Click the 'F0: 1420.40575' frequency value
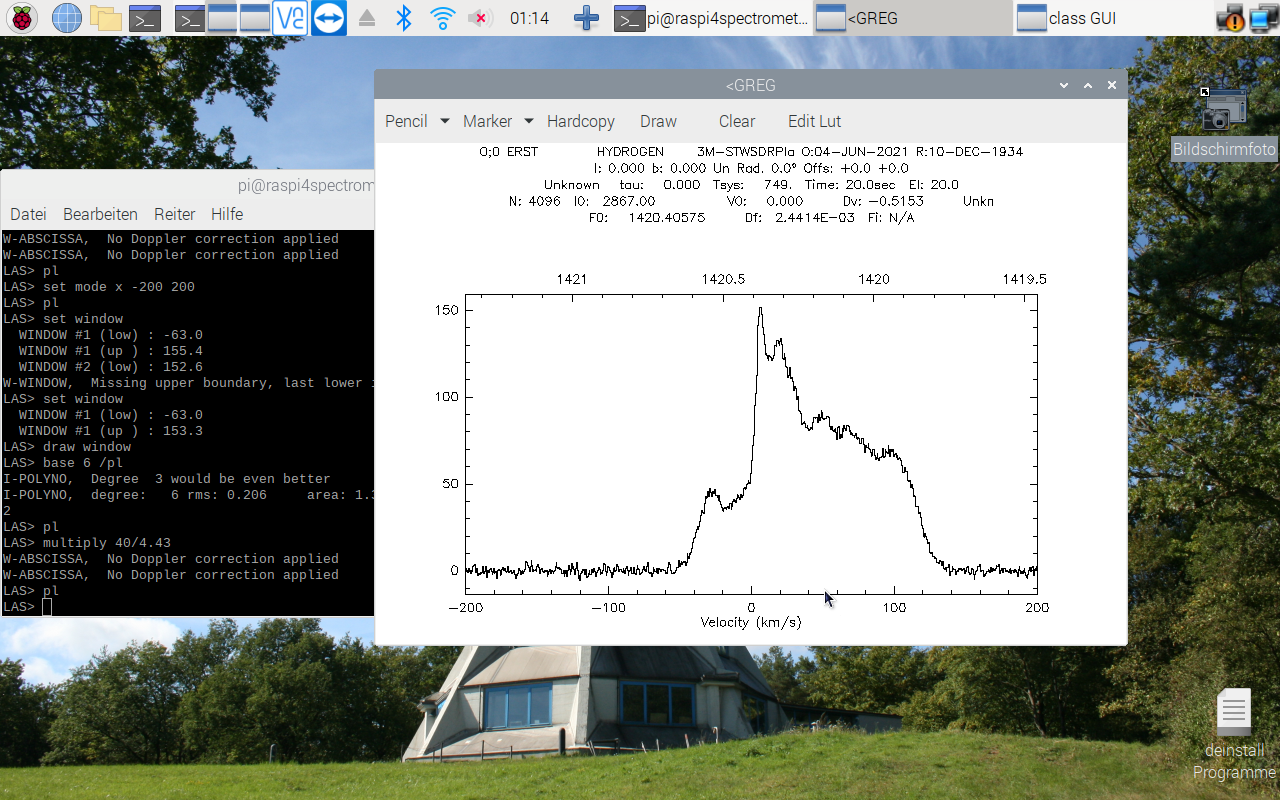 tap(647, 218)
